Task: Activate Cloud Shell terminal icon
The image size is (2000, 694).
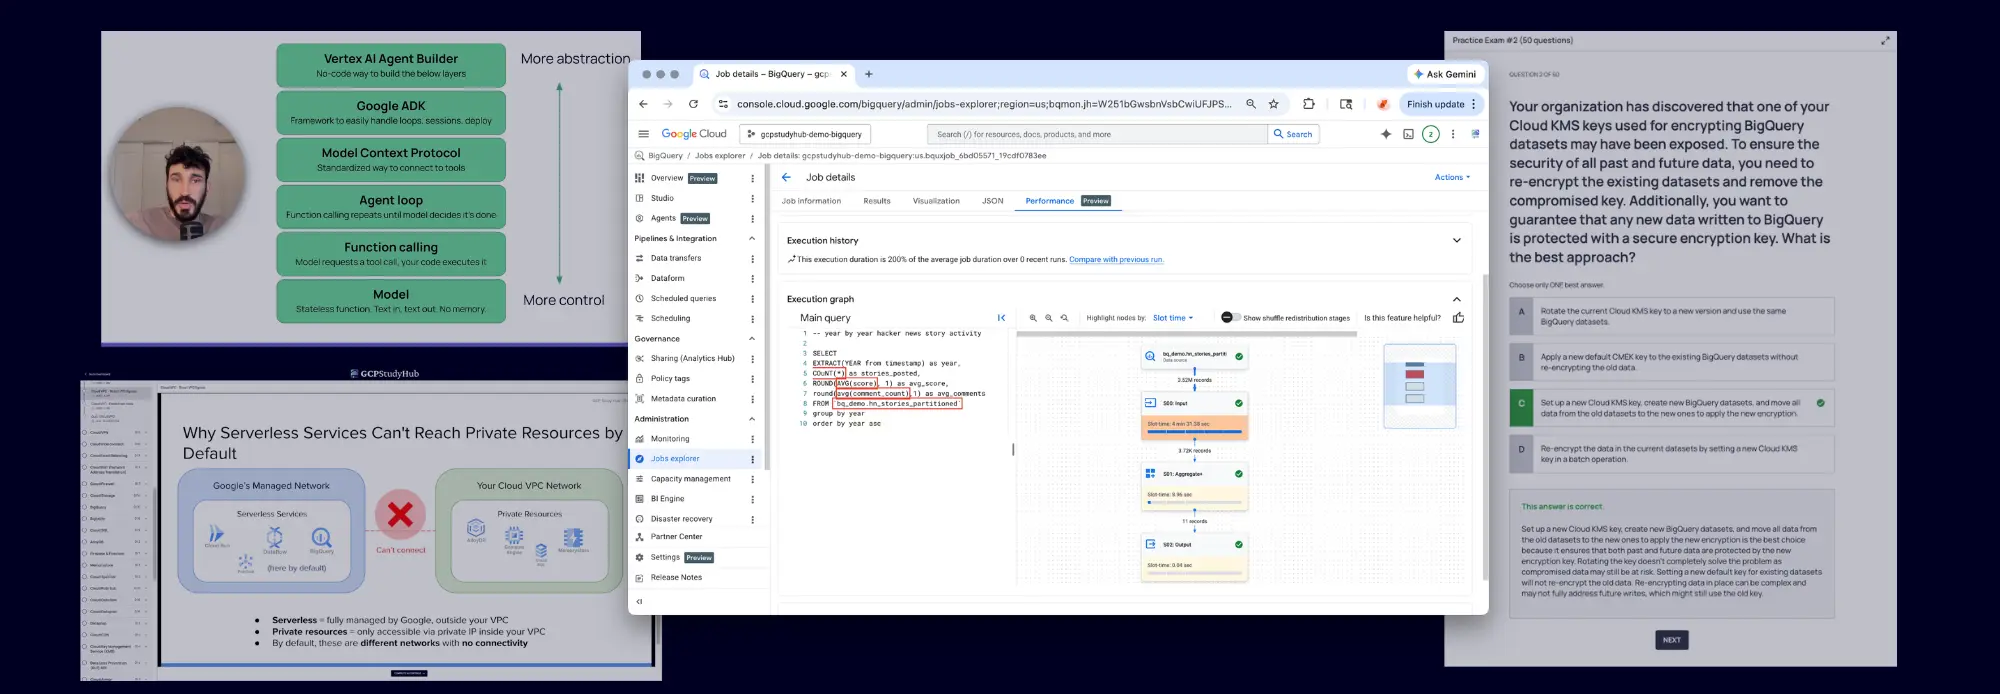Action: click(x=1408, y=134)
